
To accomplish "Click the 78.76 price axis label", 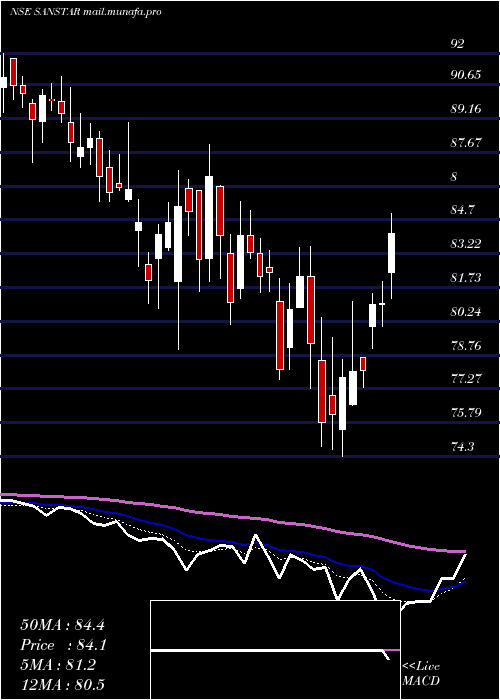I will coord(466,346).
